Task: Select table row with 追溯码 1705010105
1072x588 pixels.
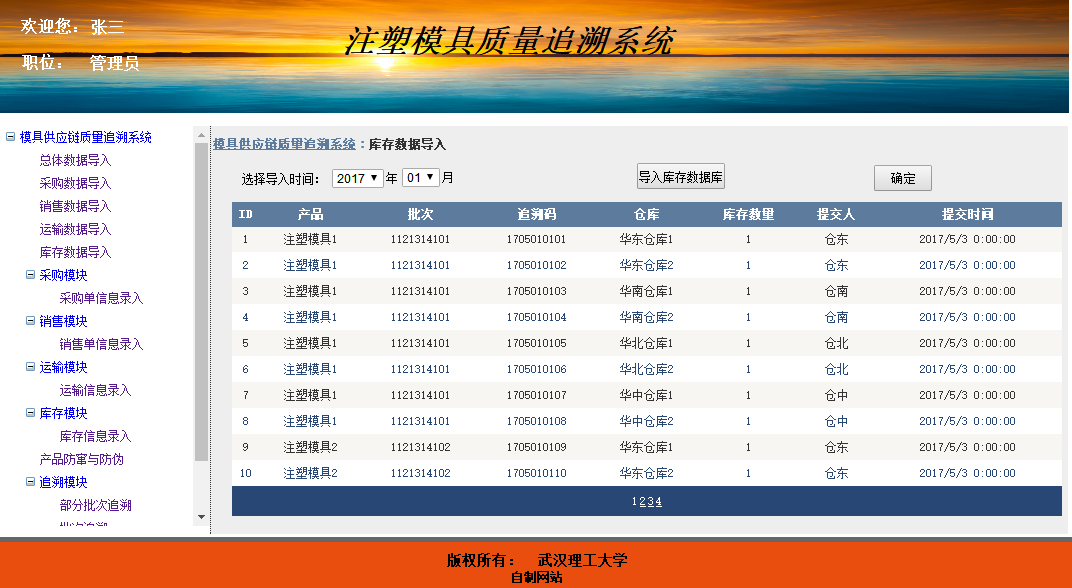Action: pos(536,343)
